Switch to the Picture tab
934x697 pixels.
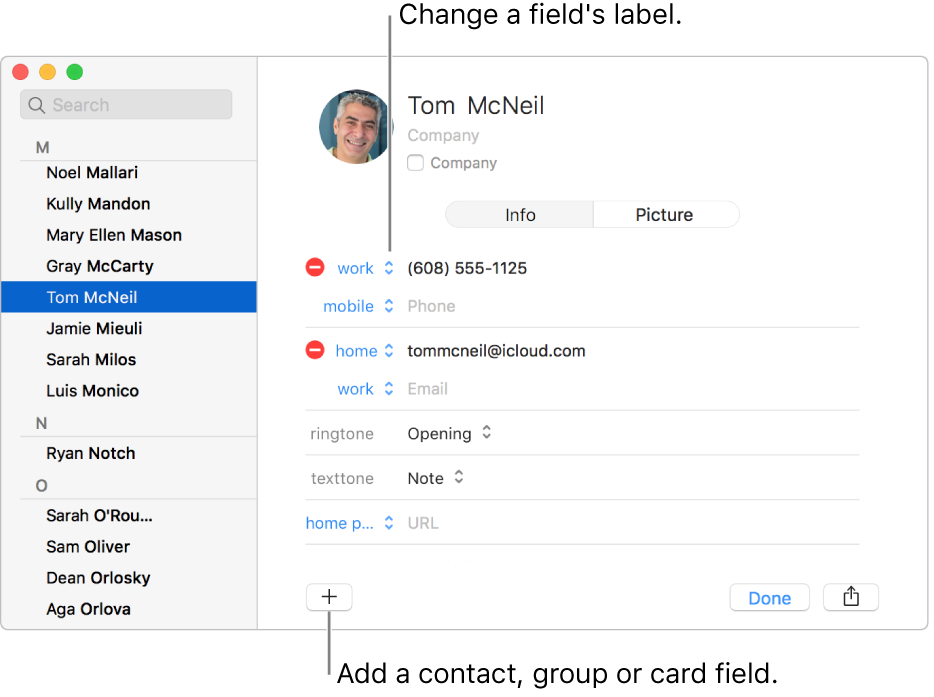666,214
